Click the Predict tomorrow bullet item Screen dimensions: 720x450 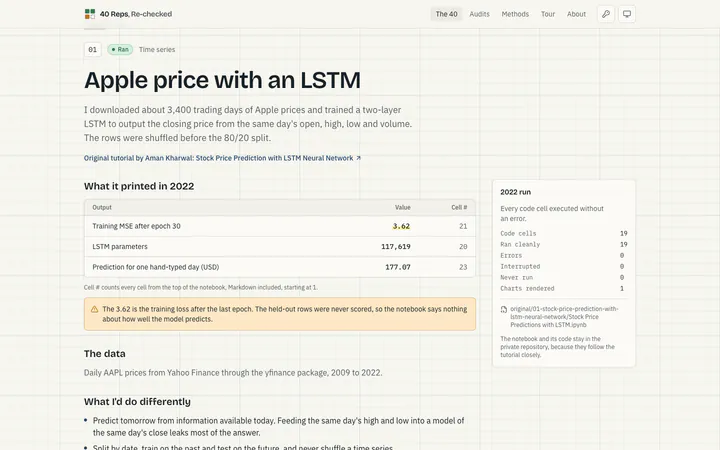point(278,427)
